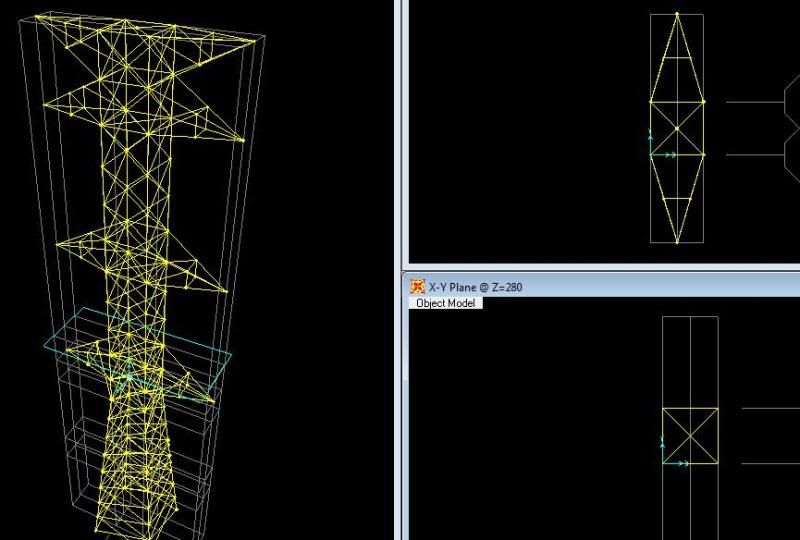
Task: Click the cyan axis origin in the Z=280 plan view
Action: (x=663, y=463)
